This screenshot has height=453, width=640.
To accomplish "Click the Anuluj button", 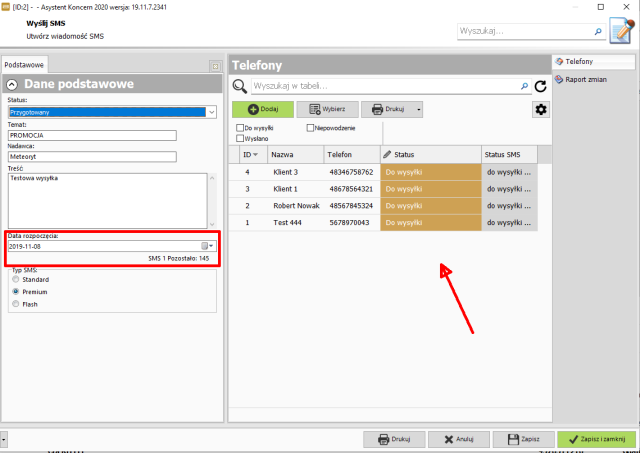I will 459,440.
